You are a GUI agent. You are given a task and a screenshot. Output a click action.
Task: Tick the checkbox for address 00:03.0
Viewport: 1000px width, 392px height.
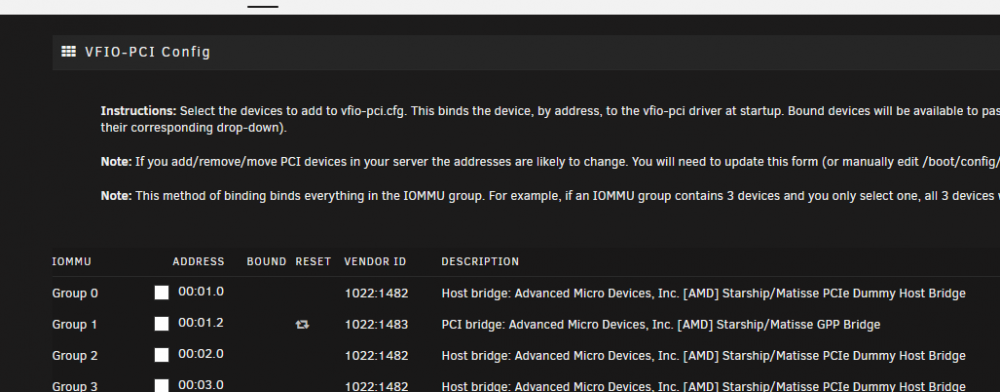[x=161, y=385]
